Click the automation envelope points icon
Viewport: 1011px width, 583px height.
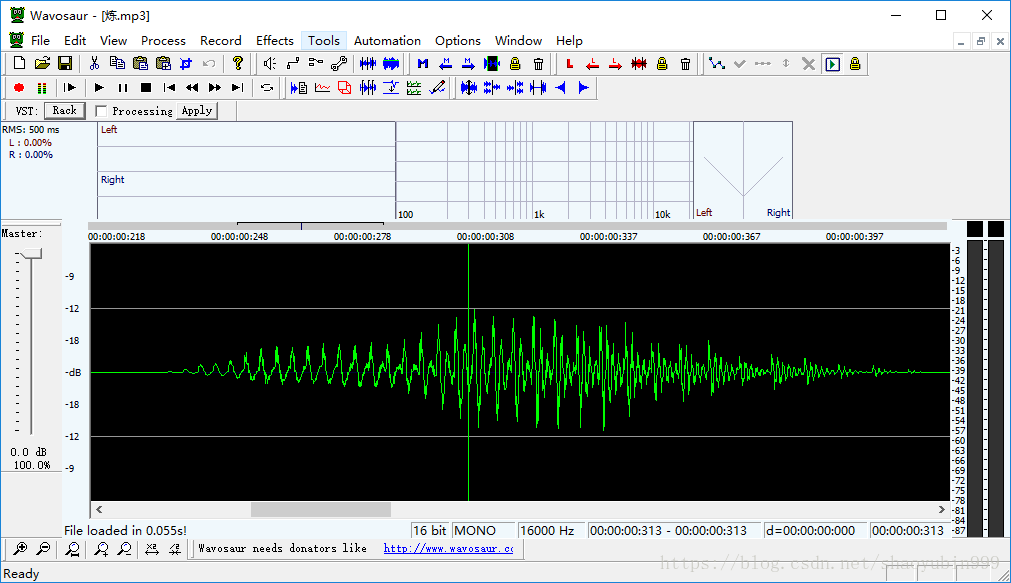tap(716, 64)
